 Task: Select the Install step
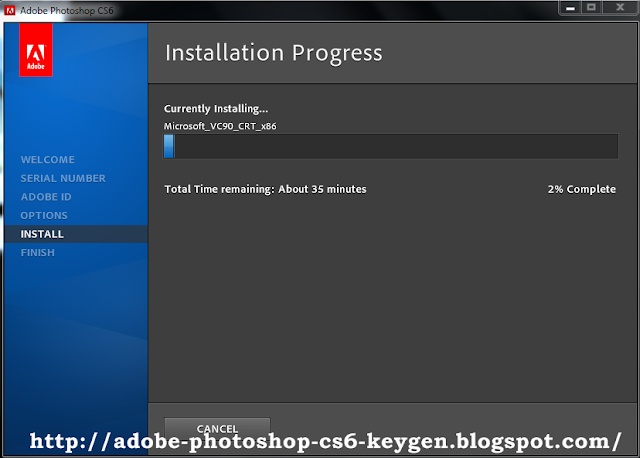(x=76, y=234)
